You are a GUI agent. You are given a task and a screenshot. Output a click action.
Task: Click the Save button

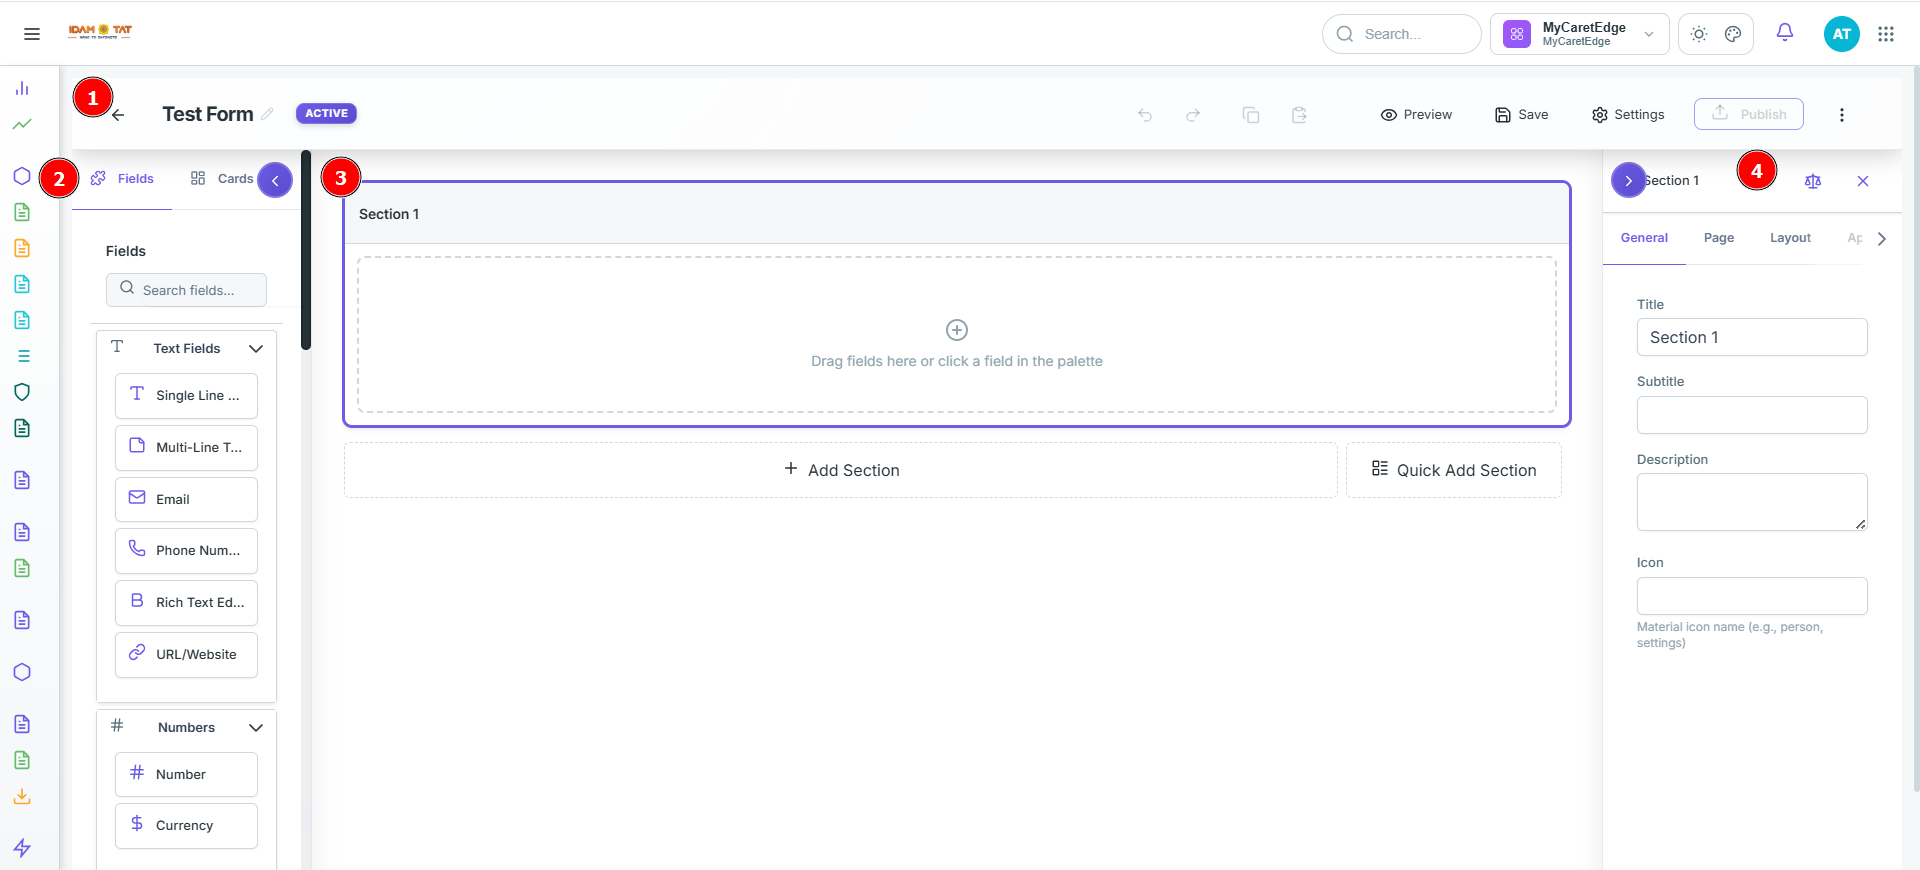(1521, 115)
